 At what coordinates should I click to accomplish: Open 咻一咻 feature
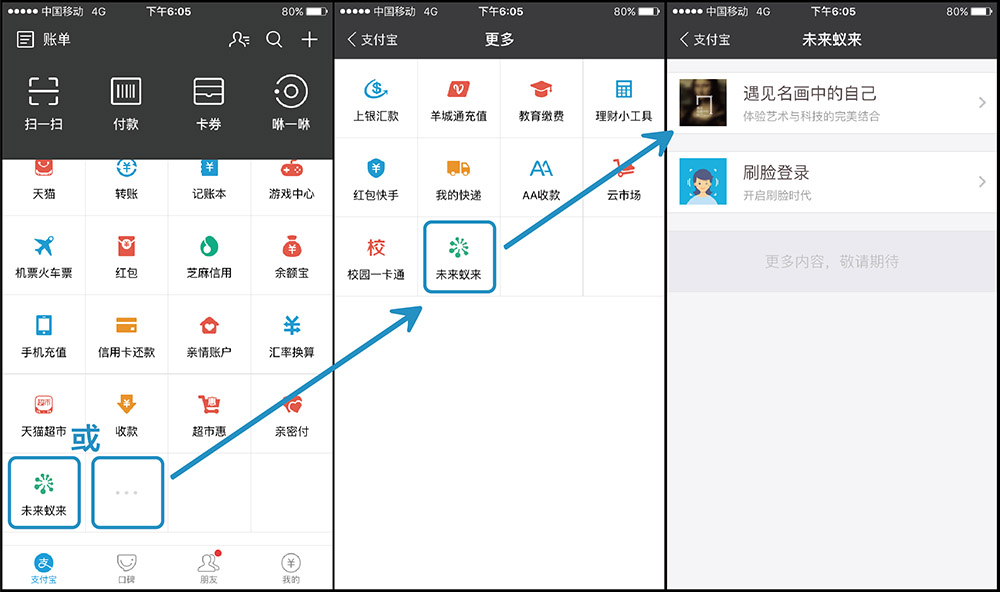[x=291, y=103]
